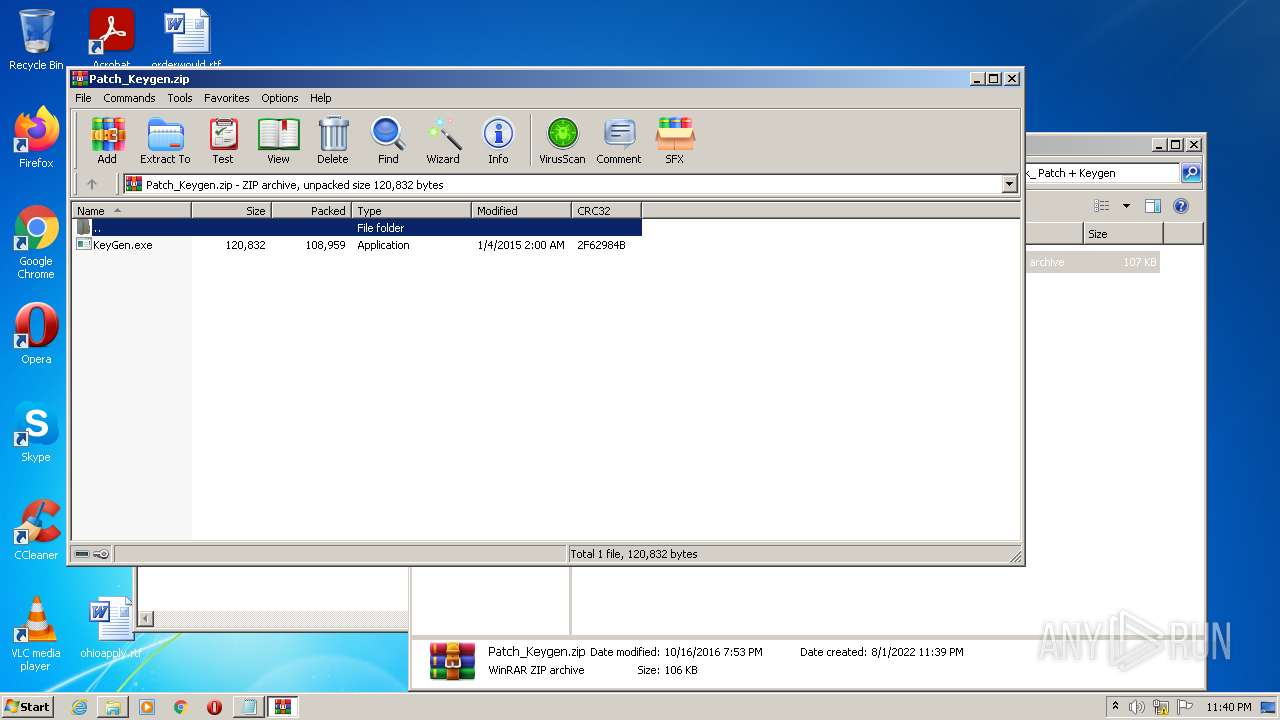Click WinRAR archive icon in details pane

tap(452, 661)
